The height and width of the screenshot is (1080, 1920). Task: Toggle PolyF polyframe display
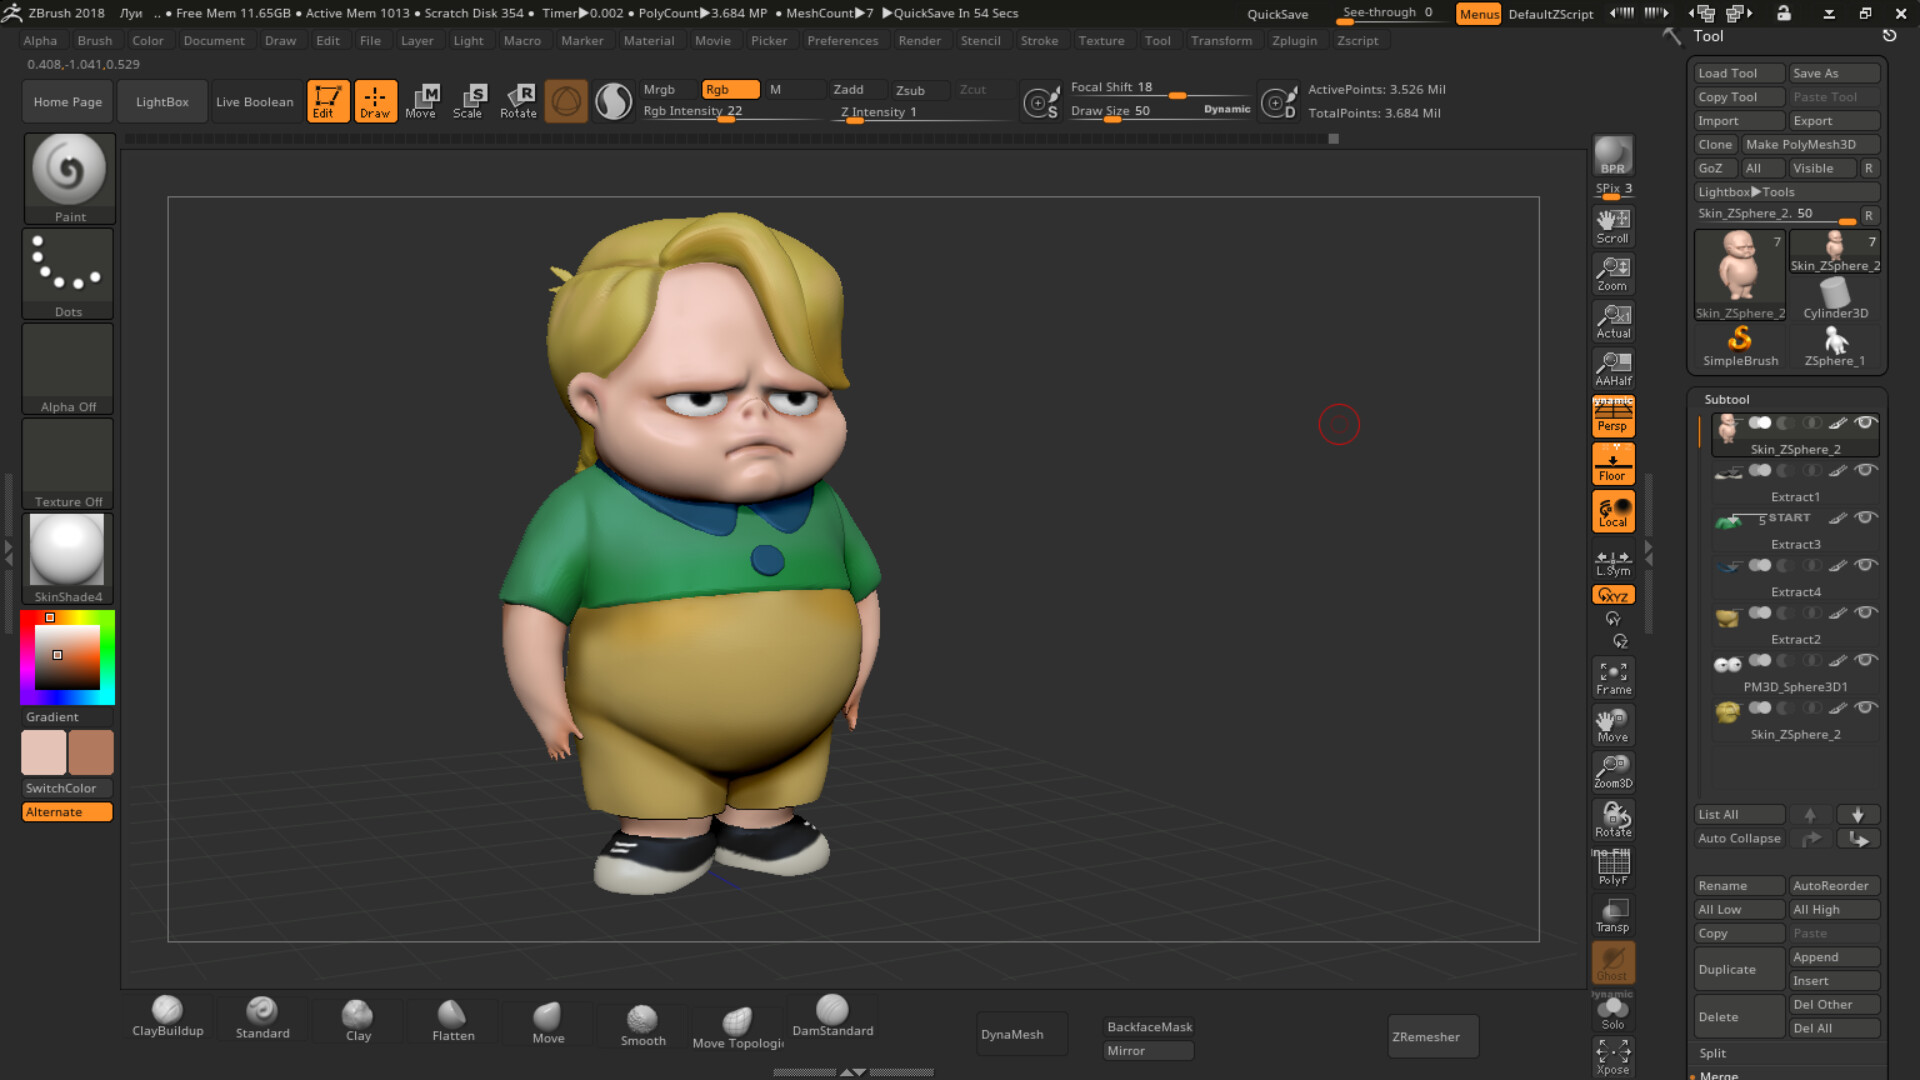pyautogui.click(x=1613, y=867)
